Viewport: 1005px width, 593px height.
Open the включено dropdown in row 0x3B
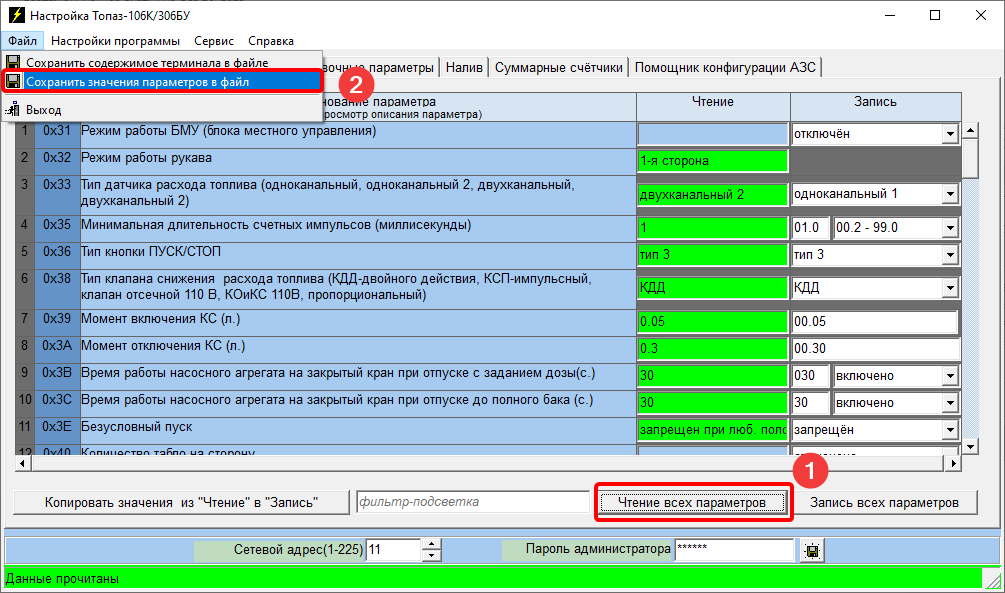[x=950, y=376]
